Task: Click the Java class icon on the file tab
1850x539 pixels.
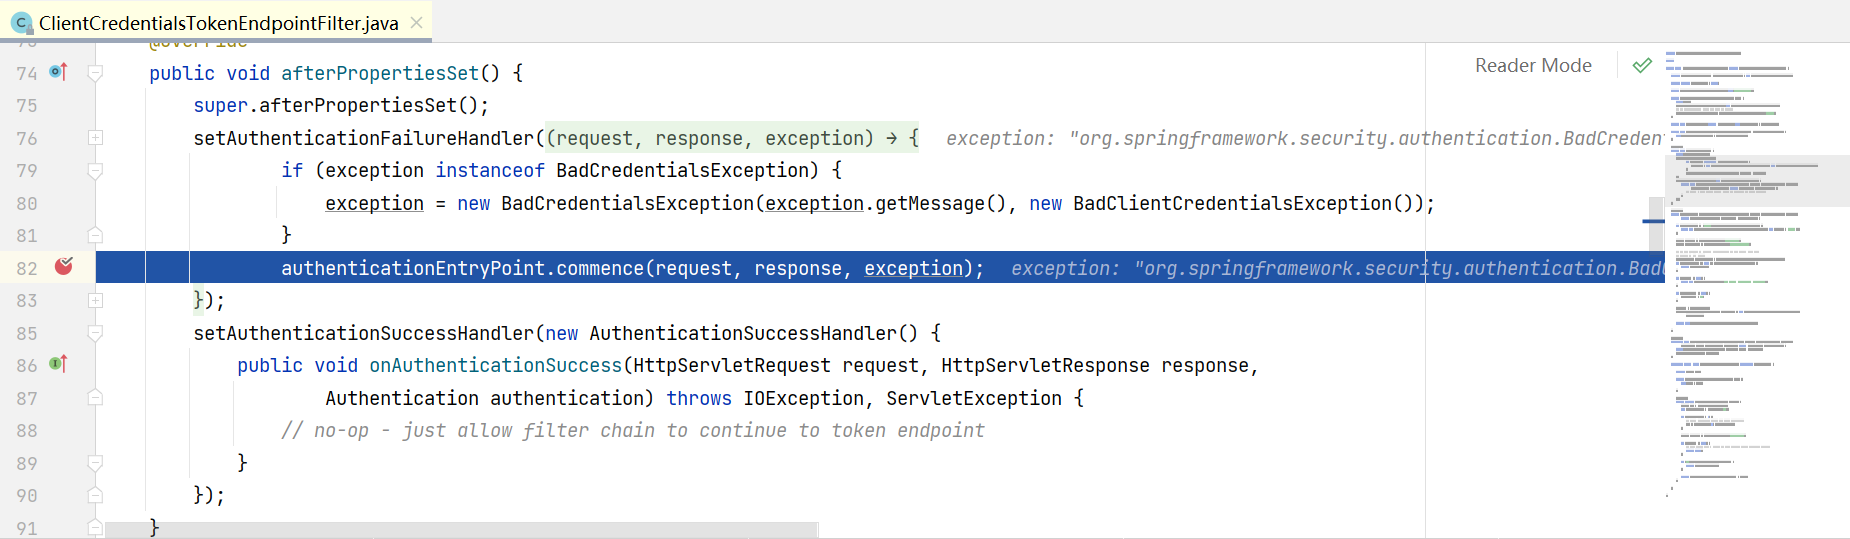Action: click(21, 22)
